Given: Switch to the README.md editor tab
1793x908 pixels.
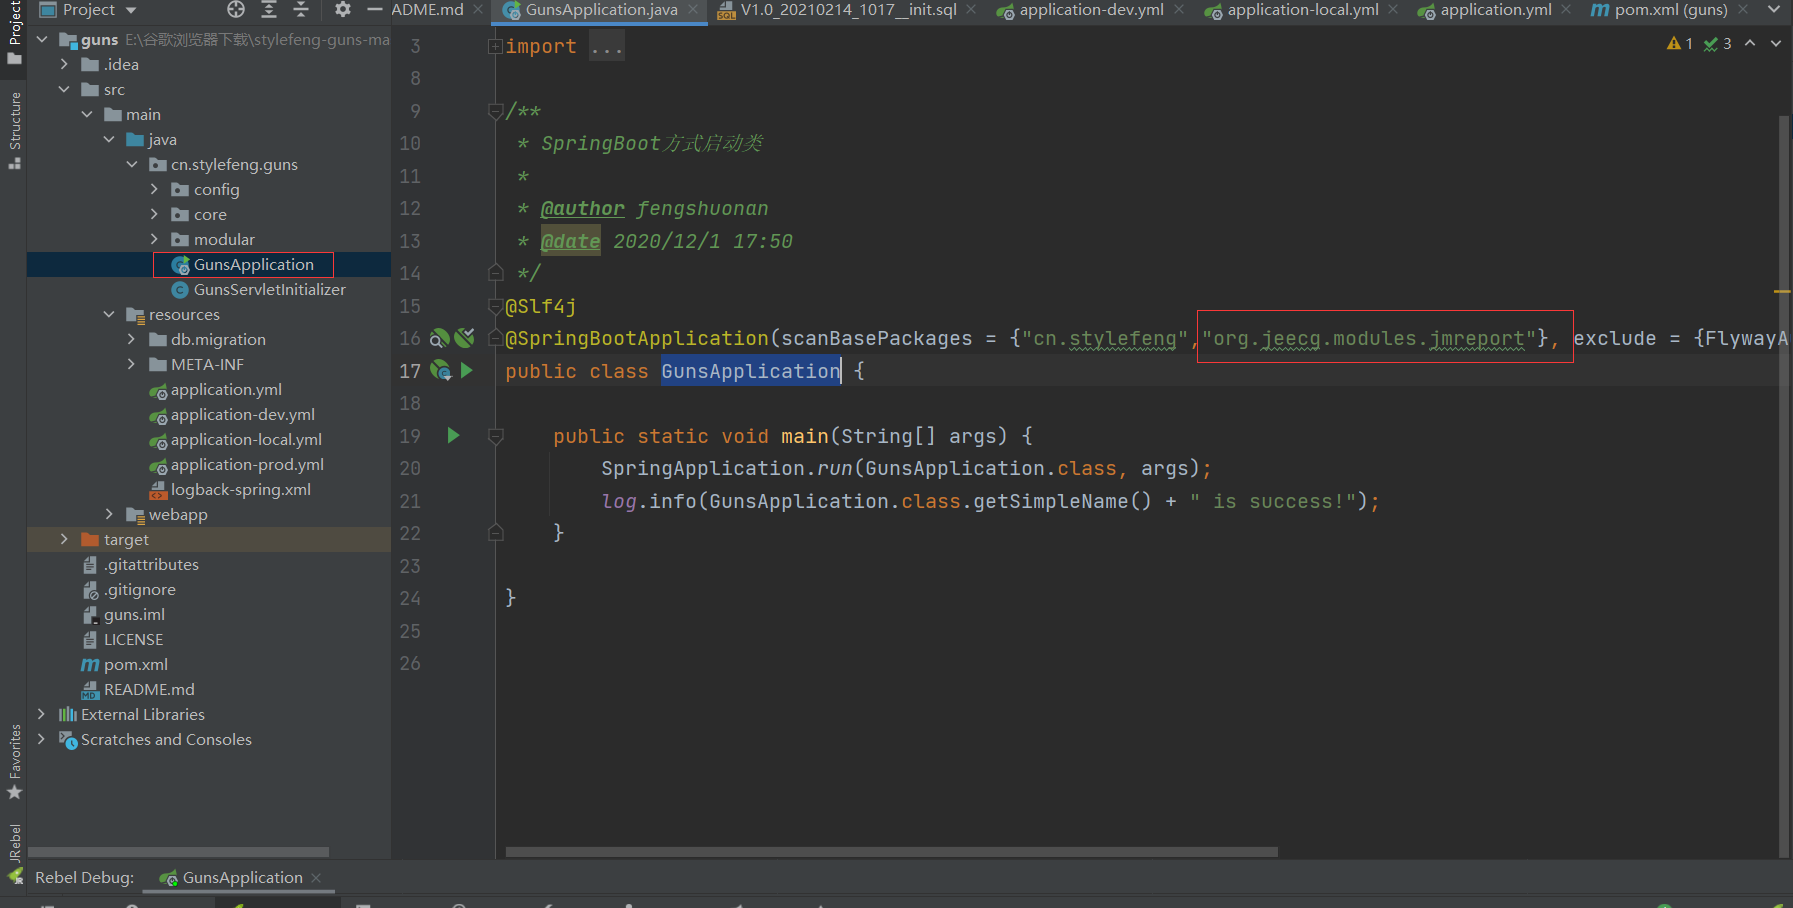Looking at the screenshot, I should click(x=427, y=10).
